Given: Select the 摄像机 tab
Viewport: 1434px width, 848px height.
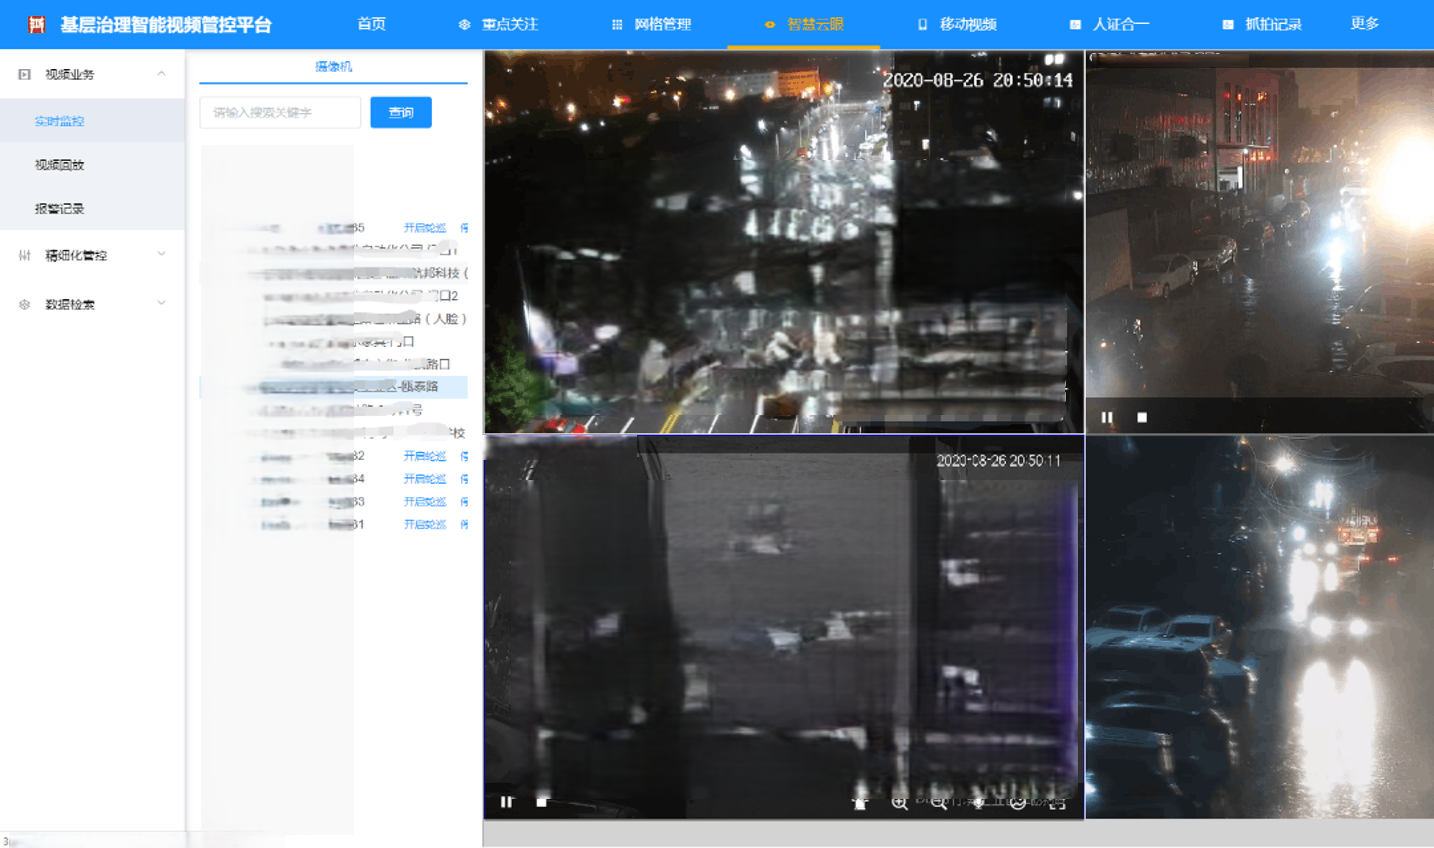Looking at the screenshot, I should (x=333, y=67).
